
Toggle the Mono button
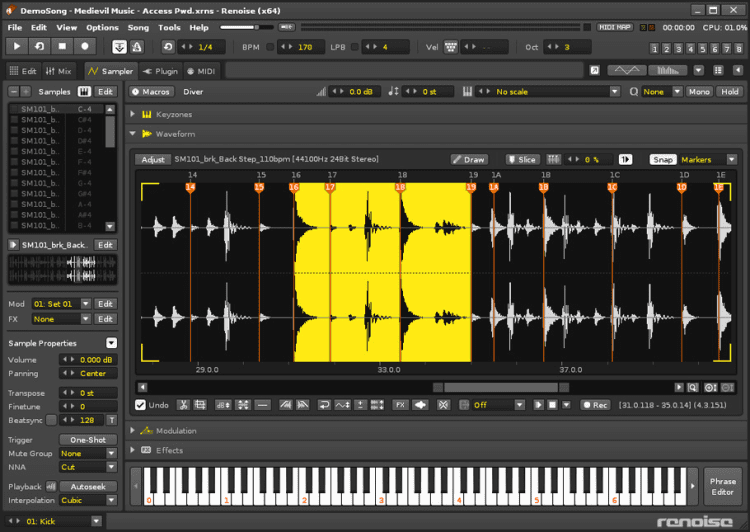699,91
